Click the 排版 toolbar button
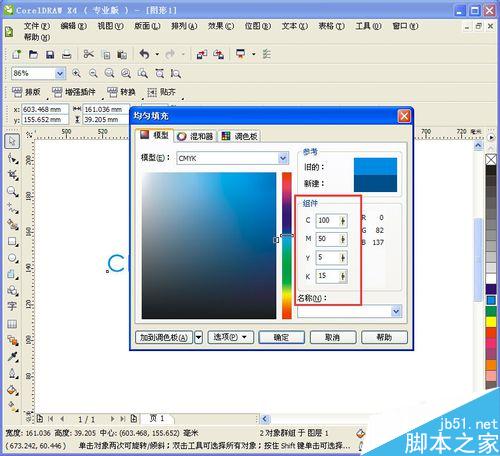The image size is (500, 456). [x=26, y=92]
